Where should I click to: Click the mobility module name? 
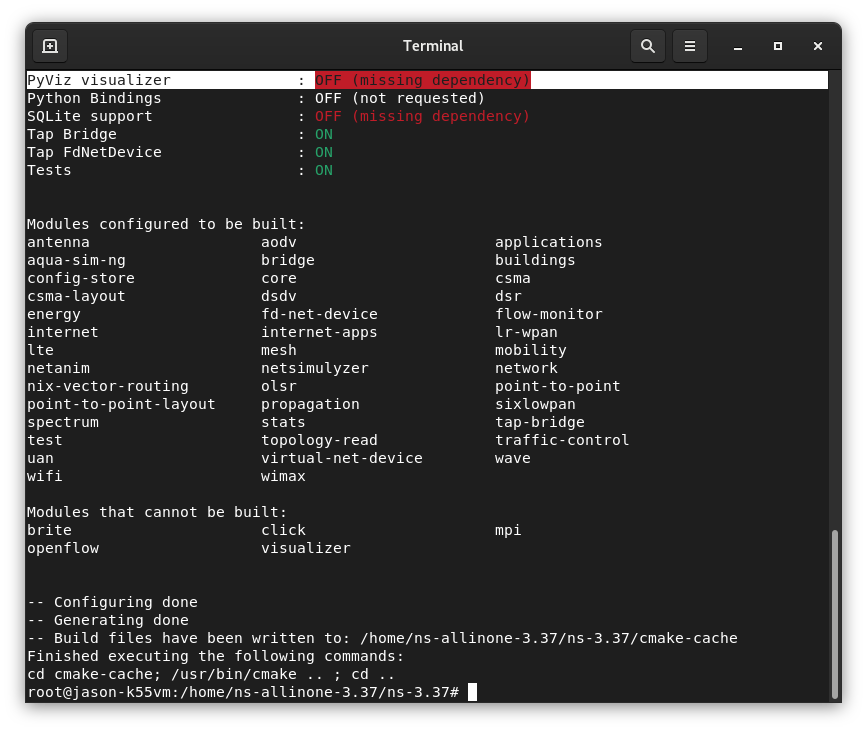click(530, 351)
